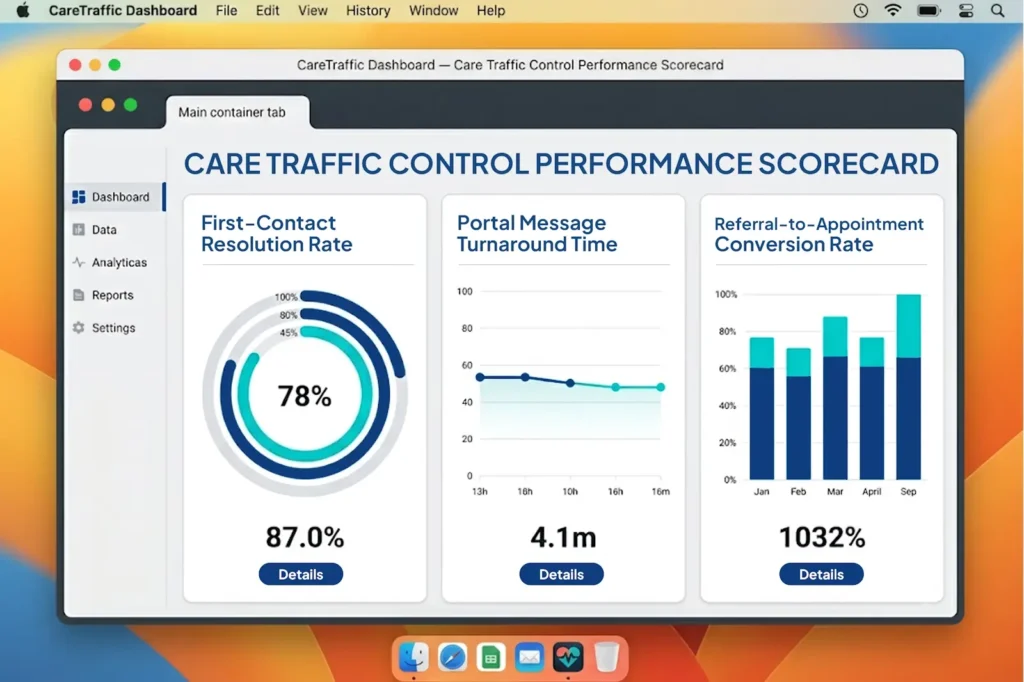Open Control Center icon

[x=966, y=10]
